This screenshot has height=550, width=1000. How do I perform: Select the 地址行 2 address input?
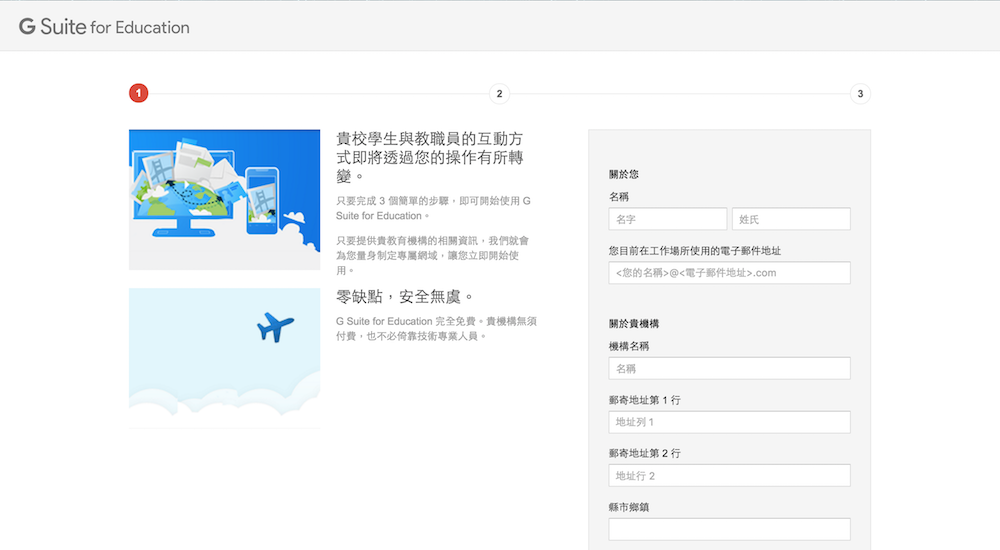click(729, 476)
